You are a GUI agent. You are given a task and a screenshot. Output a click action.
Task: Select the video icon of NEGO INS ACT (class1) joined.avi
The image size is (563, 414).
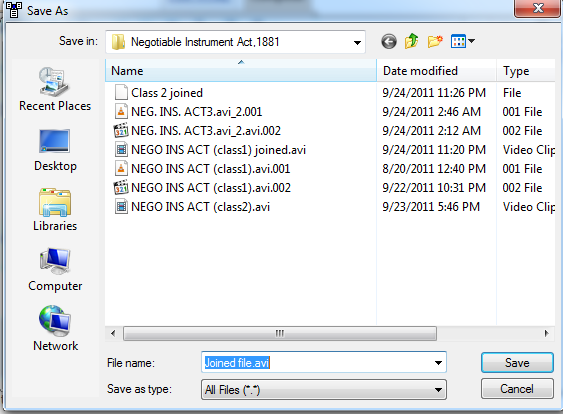click(x=121, y=150)
